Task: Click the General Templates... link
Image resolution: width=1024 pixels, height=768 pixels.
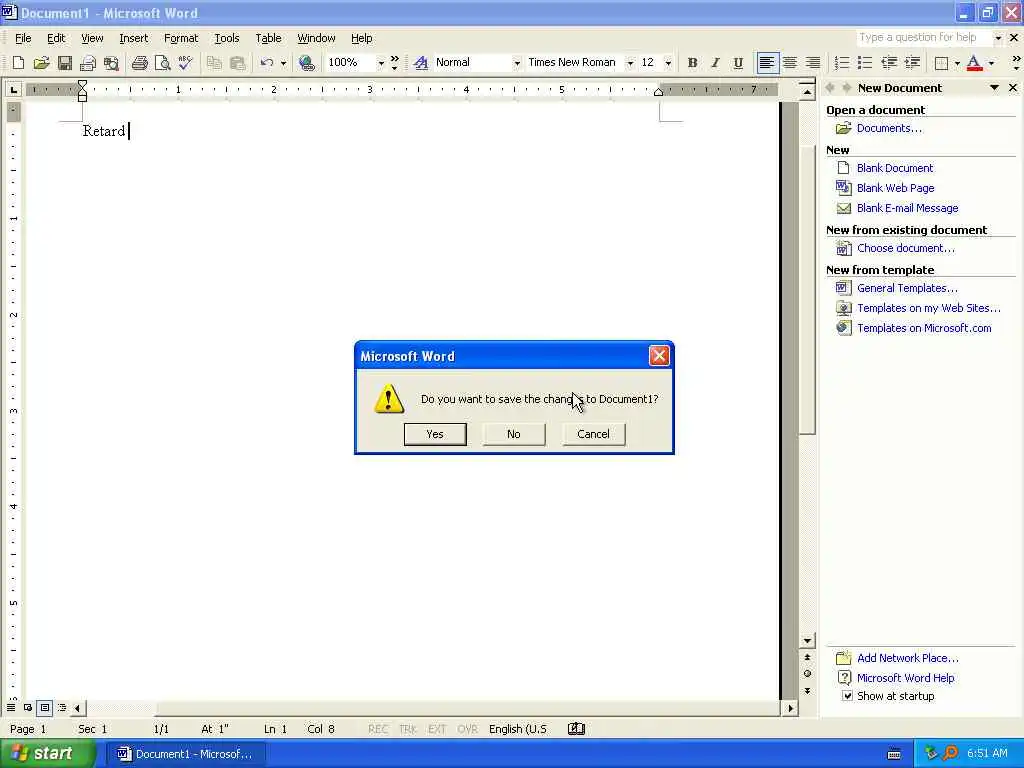Action: [x=907, y=288]
